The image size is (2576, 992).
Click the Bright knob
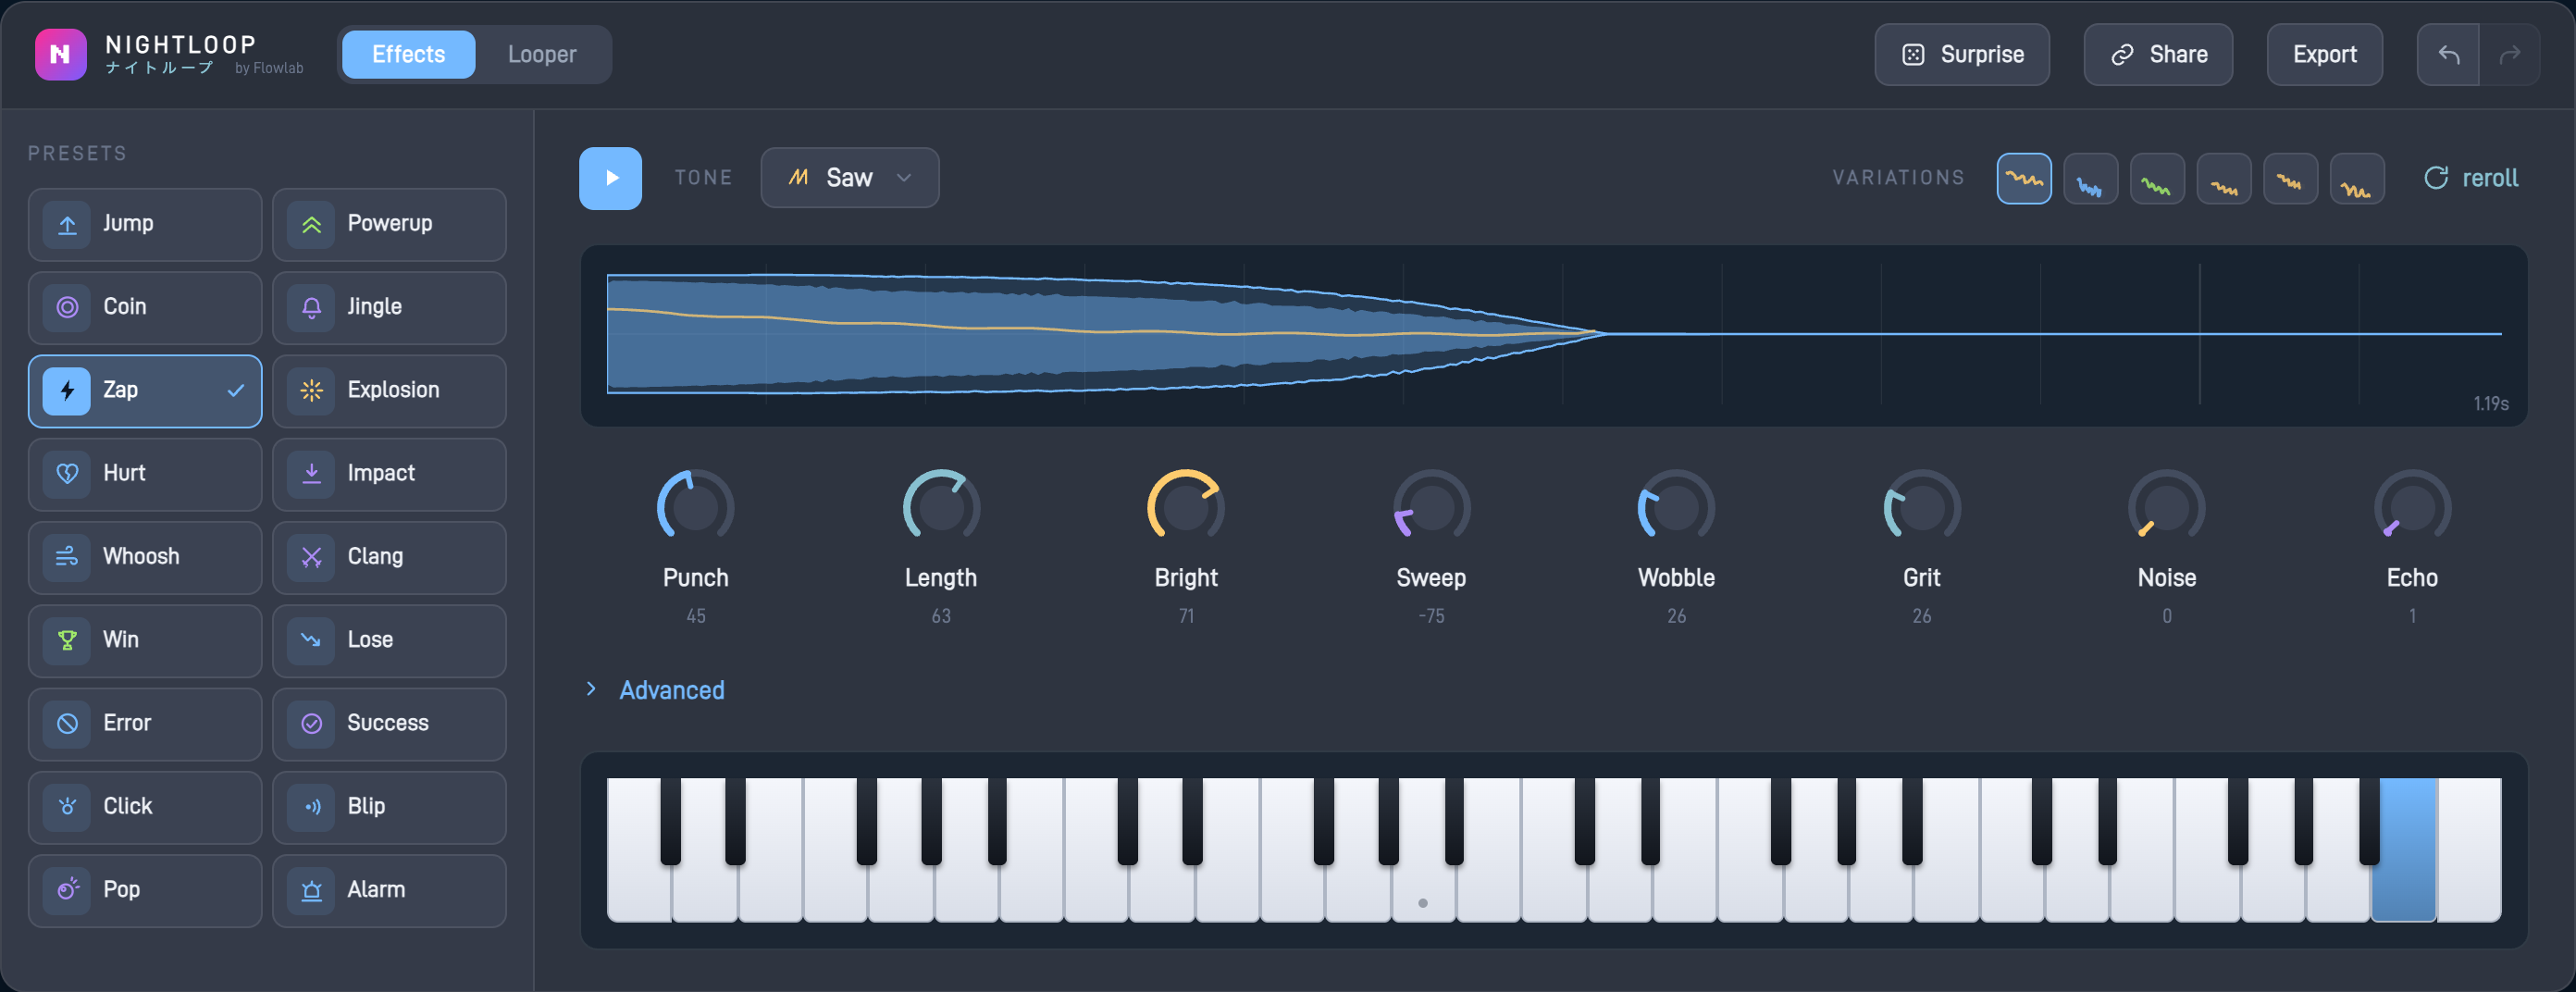(x=1186, y=507)
